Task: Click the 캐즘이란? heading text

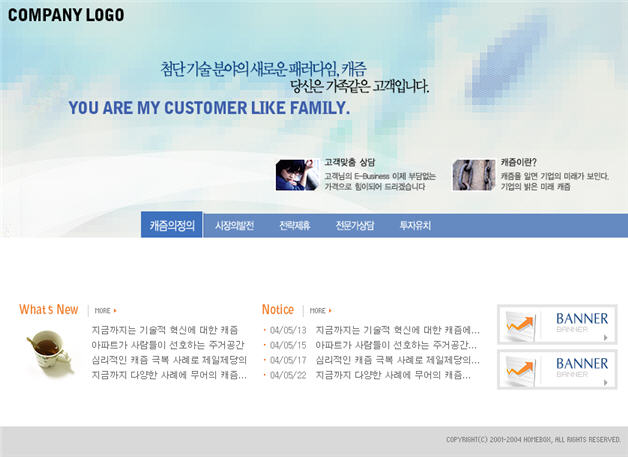Action: [x=519, y=162]
